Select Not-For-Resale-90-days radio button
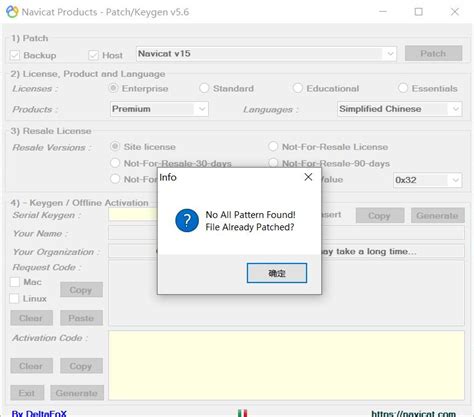Image resolution: width=474 pixels, height=417 pixels. 273,163
